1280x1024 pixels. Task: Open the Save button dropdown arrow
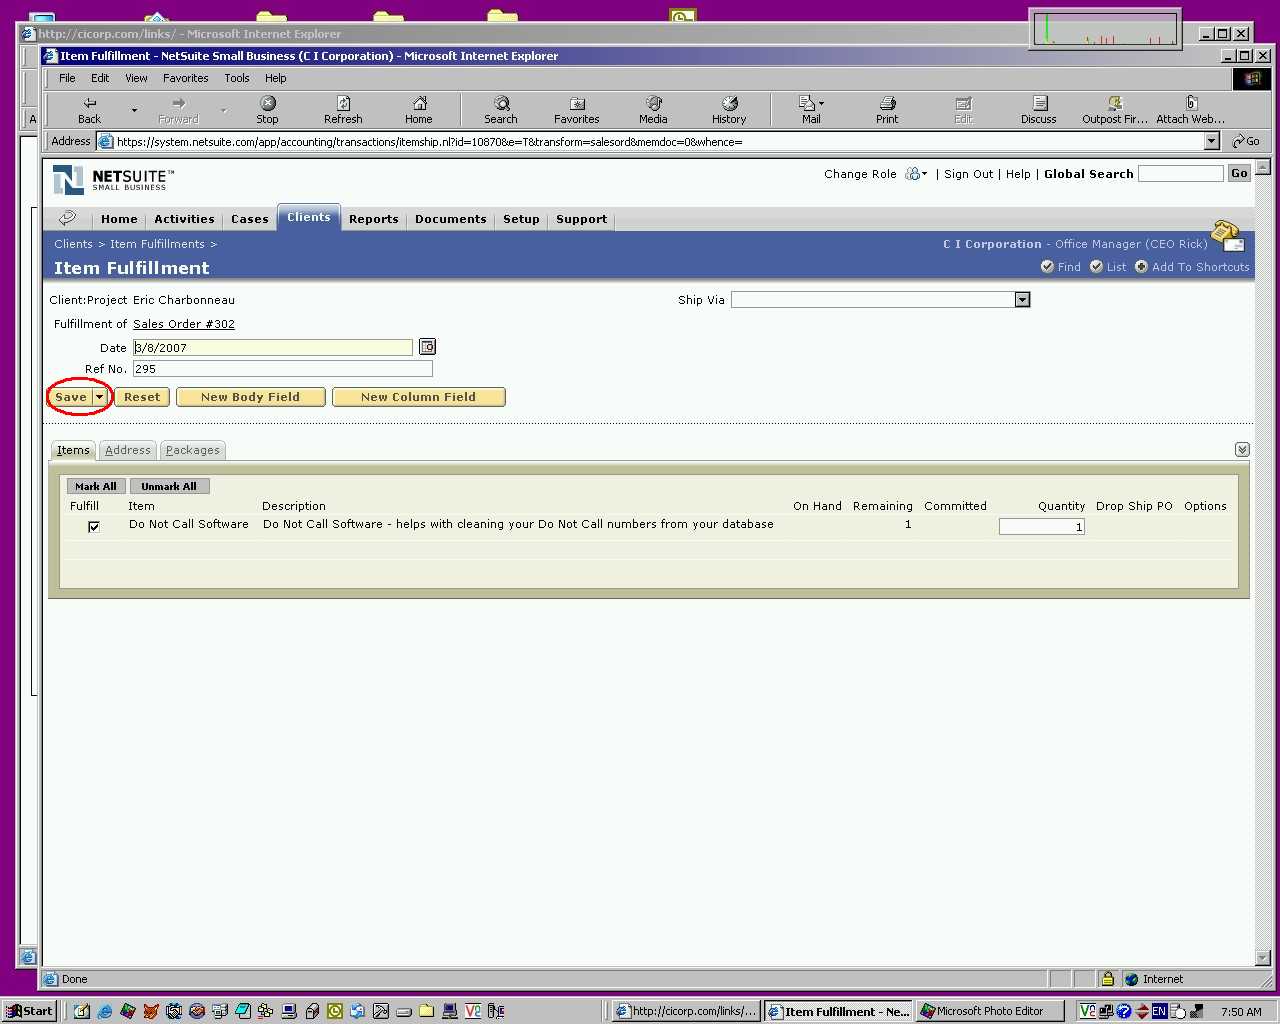tap(99, 397)
